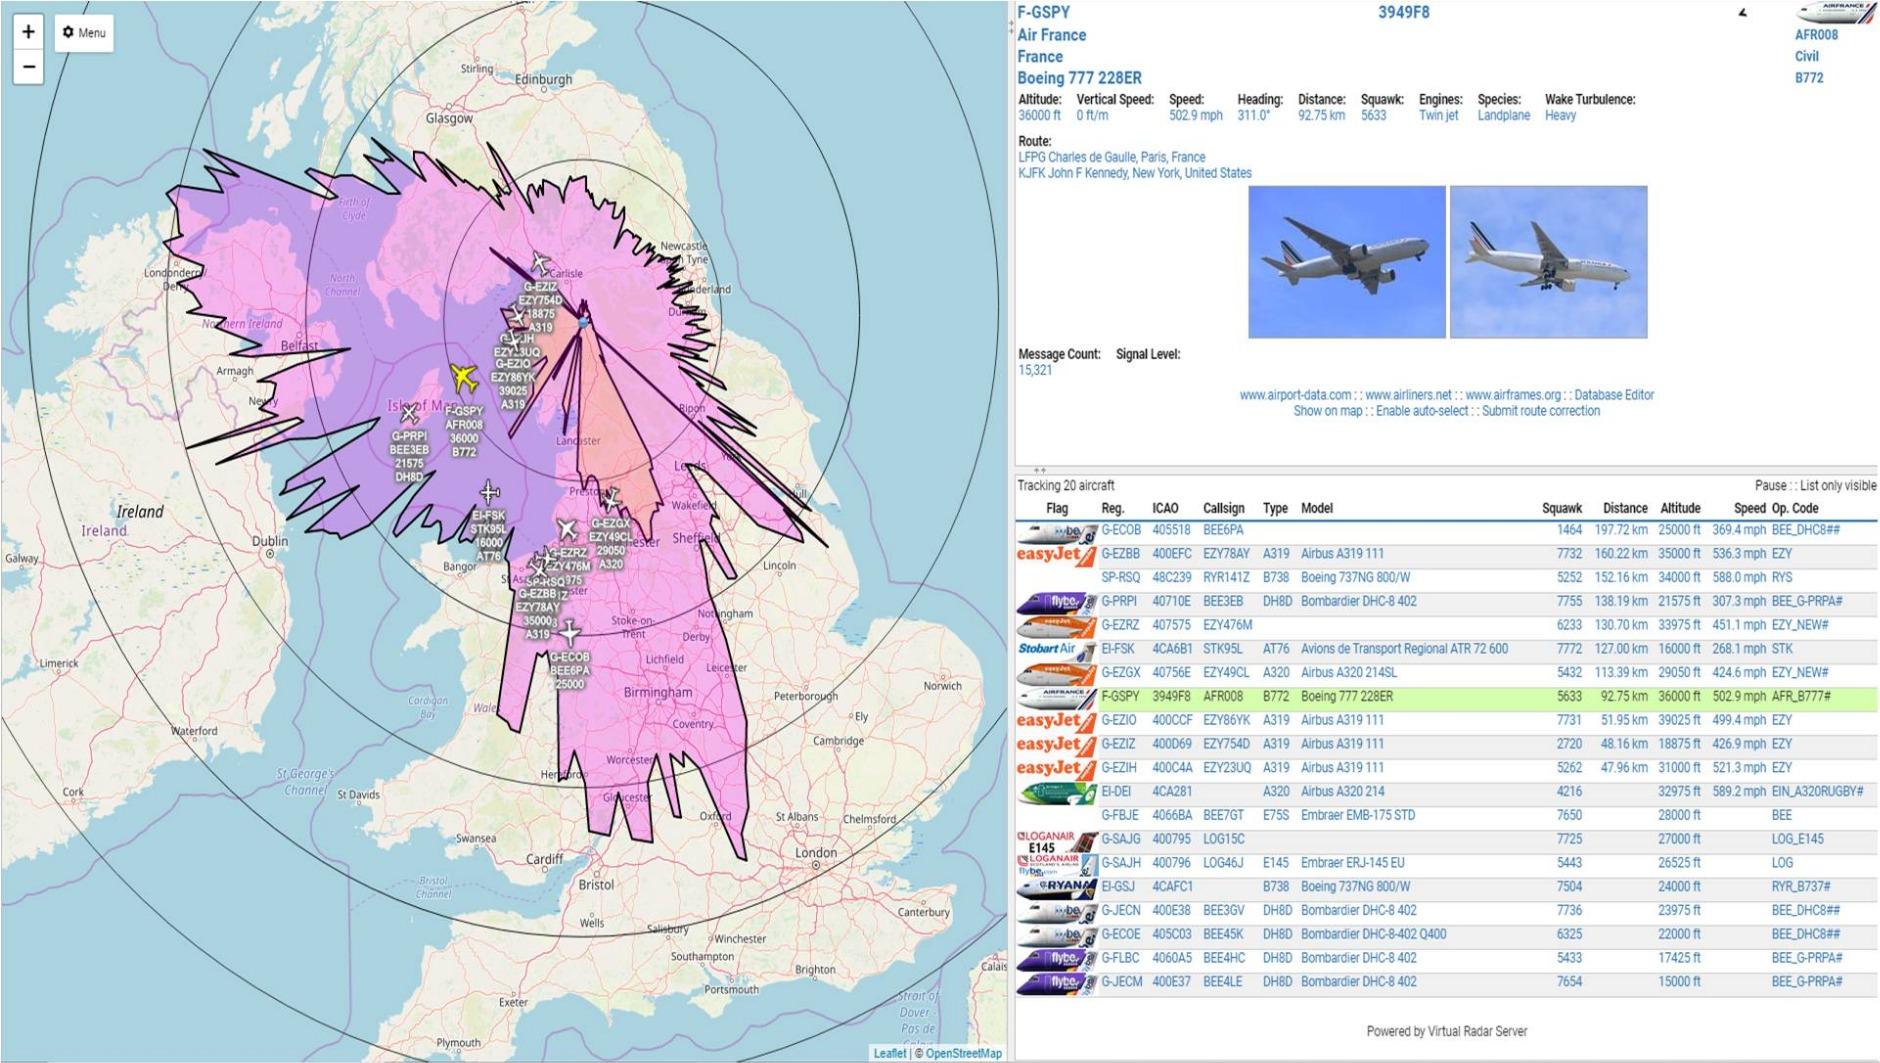Sort the list by Callsign column

(1223, 508)
